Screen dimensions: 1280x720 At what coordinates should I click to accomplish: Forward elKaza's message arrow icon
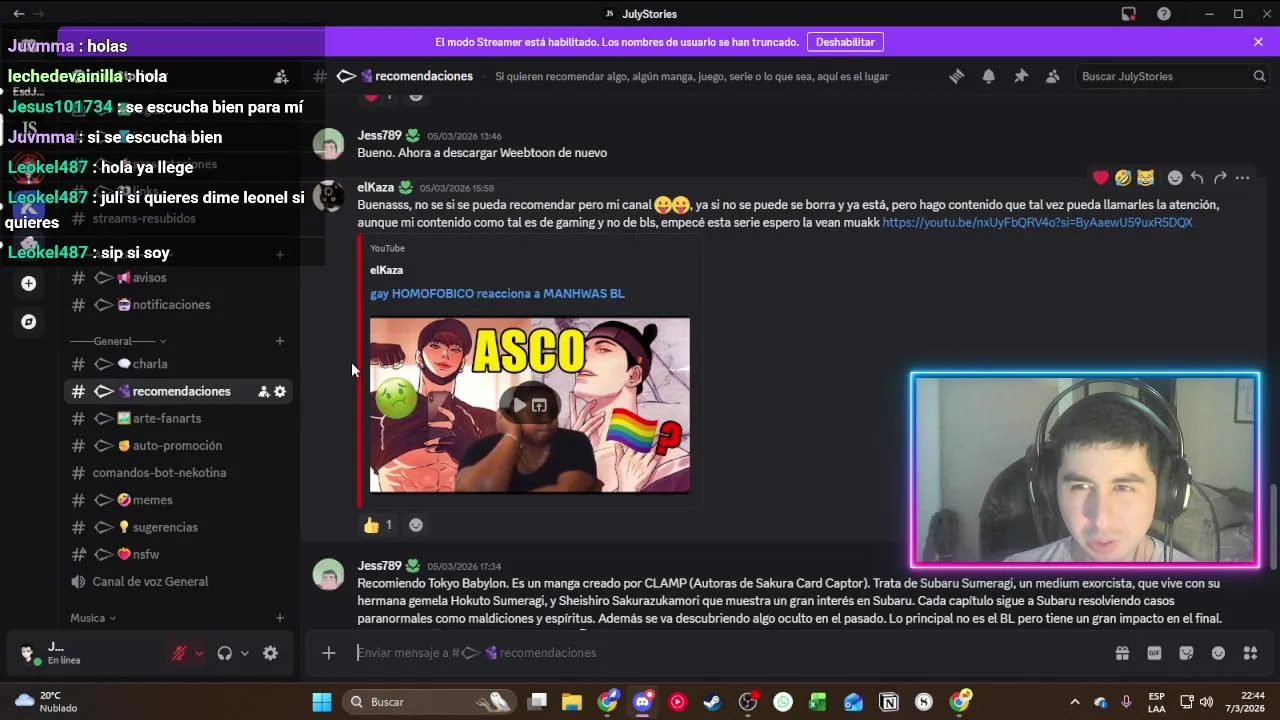pyautogui.click(x=1220, y=177)
